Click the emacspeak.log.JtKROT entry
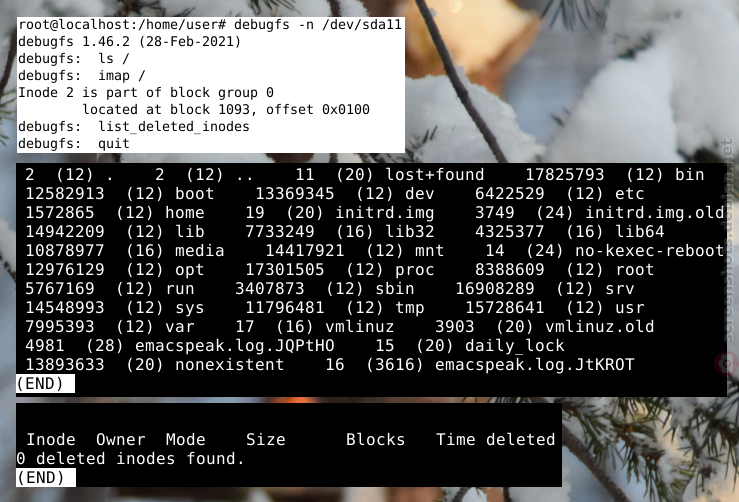 click(x=534, y=364)
